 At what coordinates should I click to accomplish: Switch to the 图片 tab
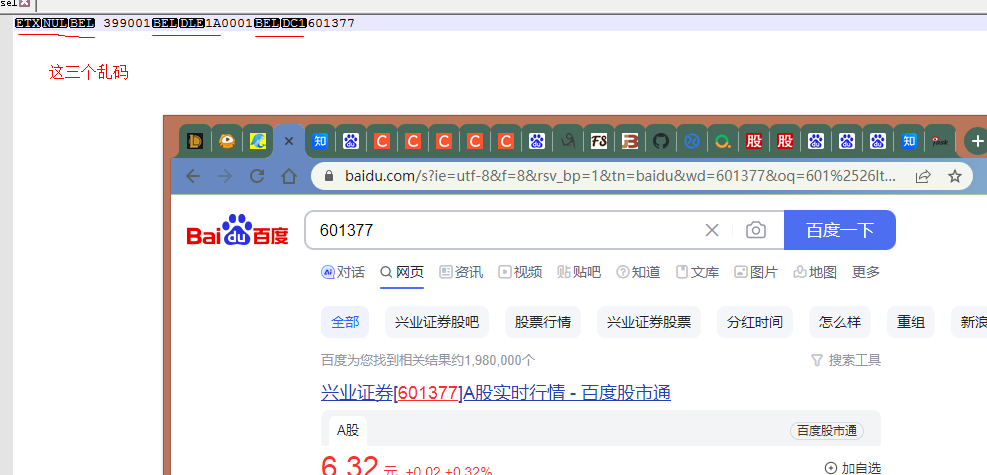[x=756, y=272]
